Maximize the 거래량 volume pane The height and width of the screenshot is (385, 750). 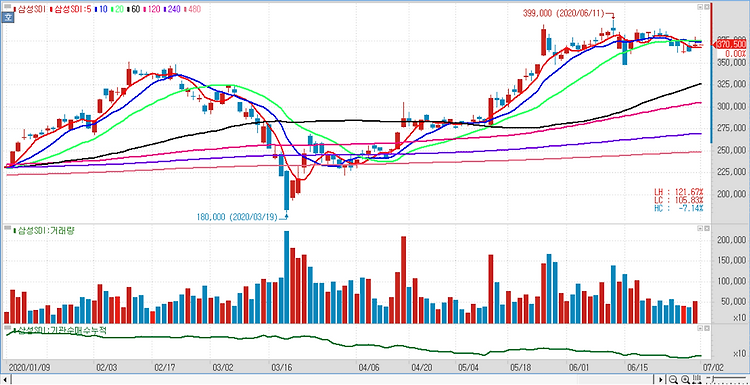coord(706,229)
